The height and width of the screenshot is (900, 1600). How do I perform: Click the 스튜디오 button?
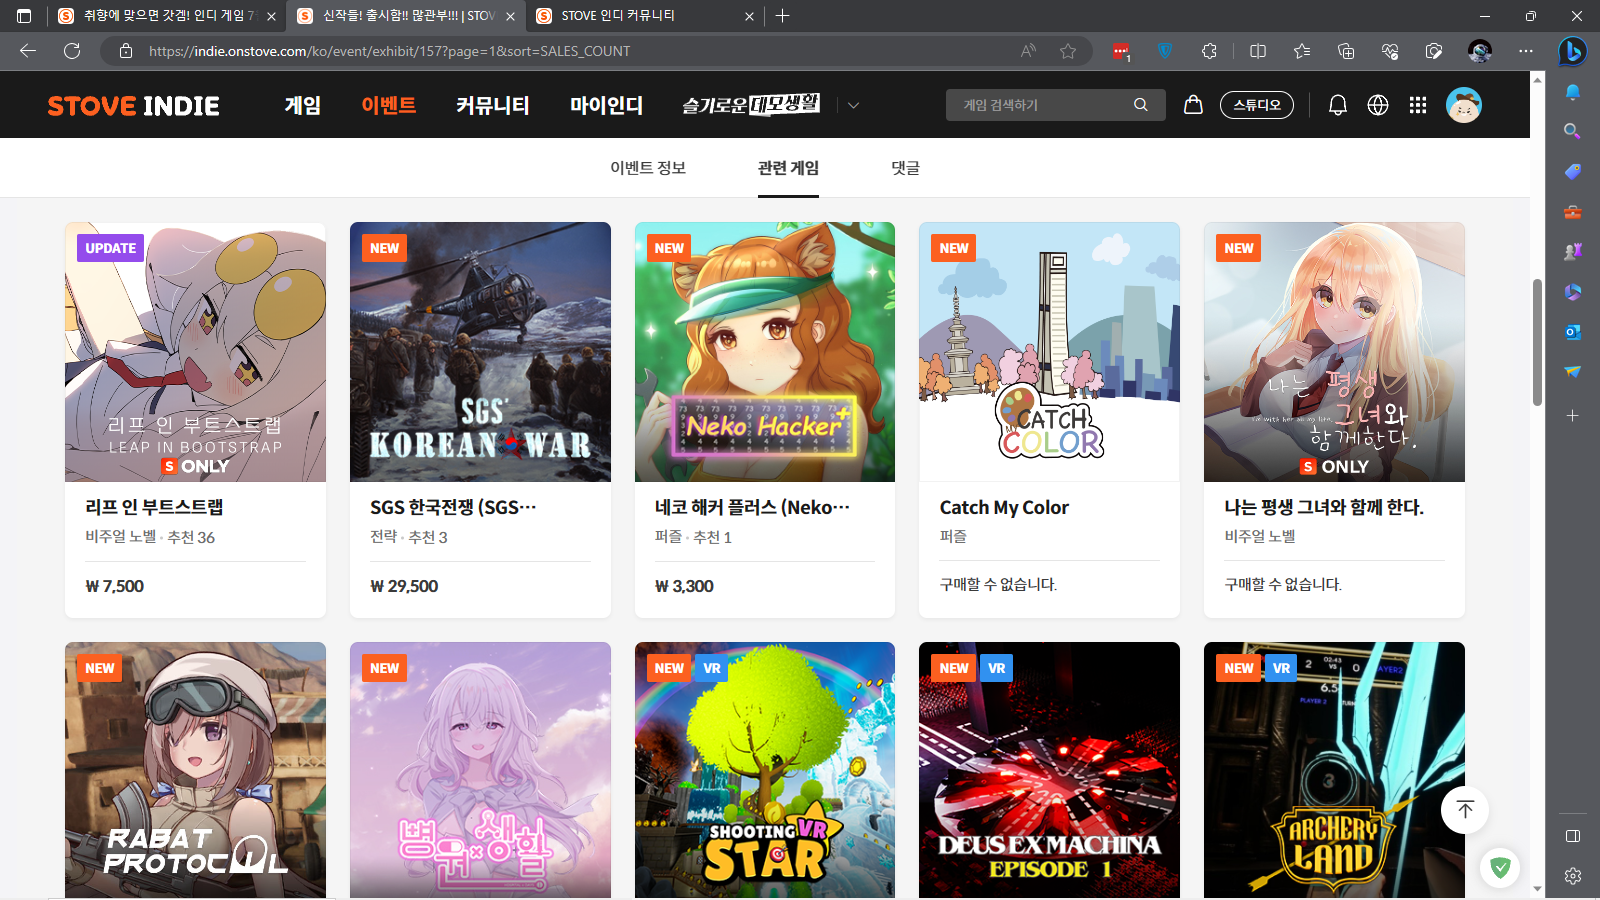pyautogui.click(x=1256, y=105)
